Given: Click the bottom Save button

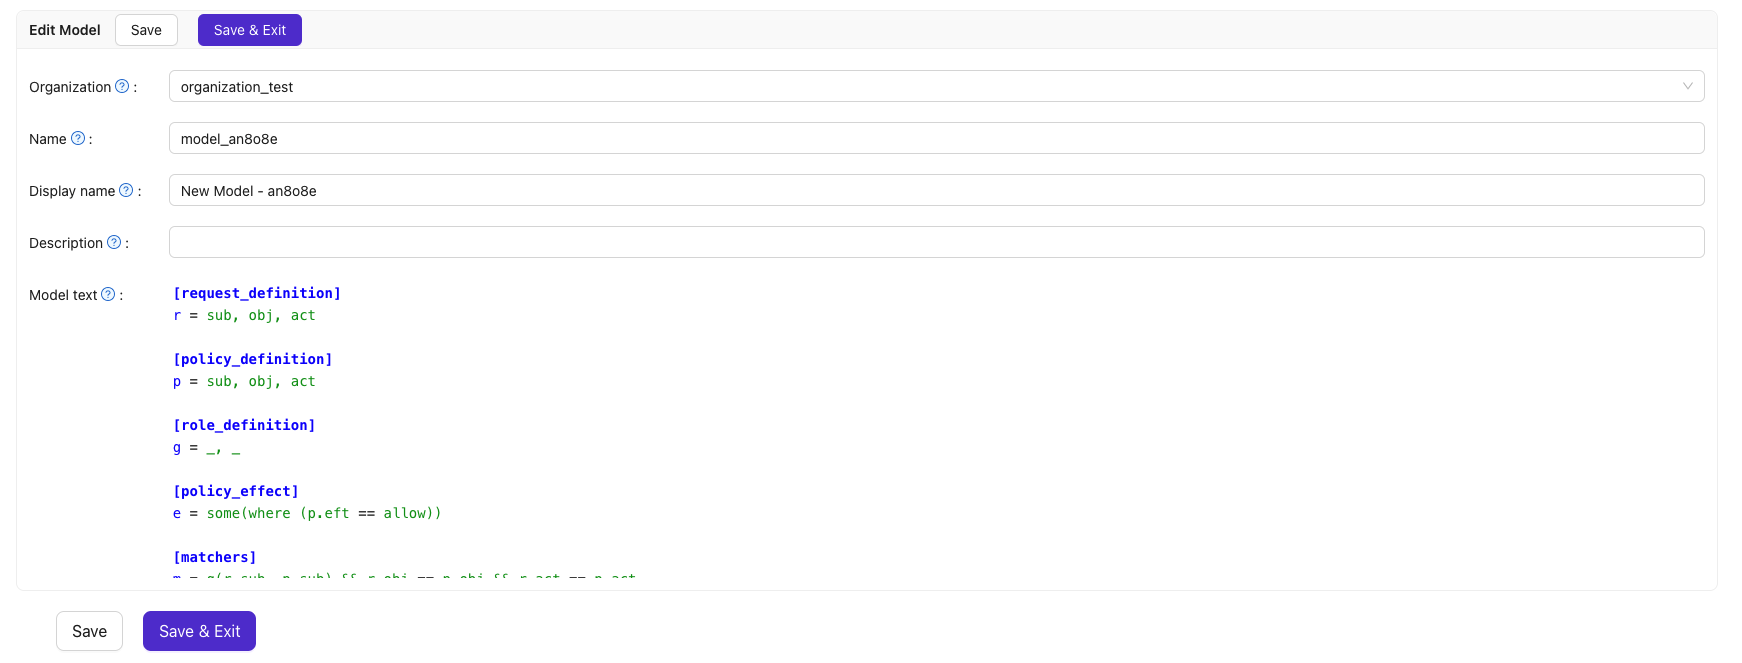Looking at the screenshot, I should pyautogui.click(x=89, y=631).
